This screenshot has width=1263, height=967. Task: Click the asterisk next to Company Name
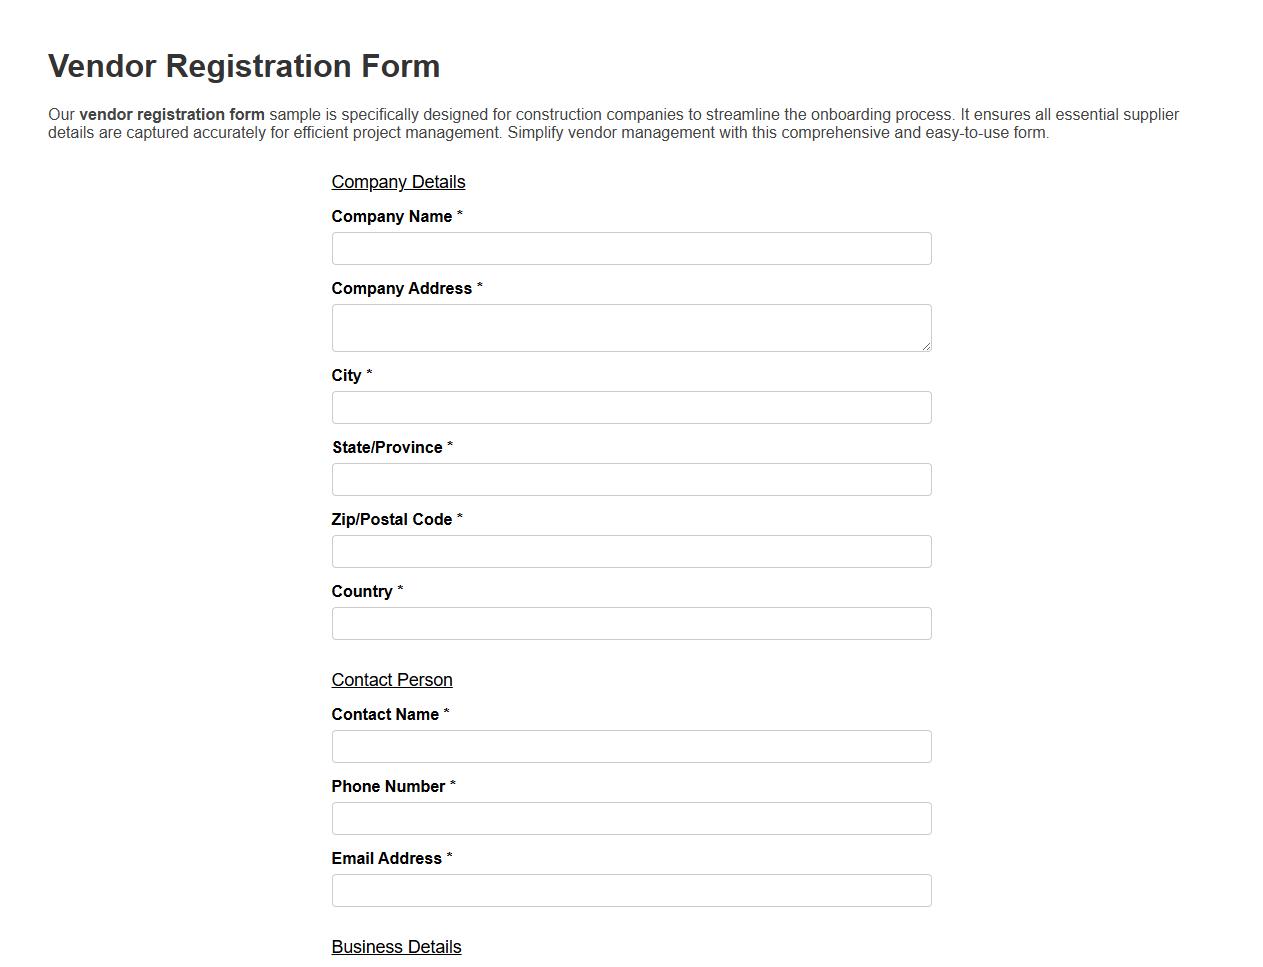pyautogui.click(x=460, y=214)
